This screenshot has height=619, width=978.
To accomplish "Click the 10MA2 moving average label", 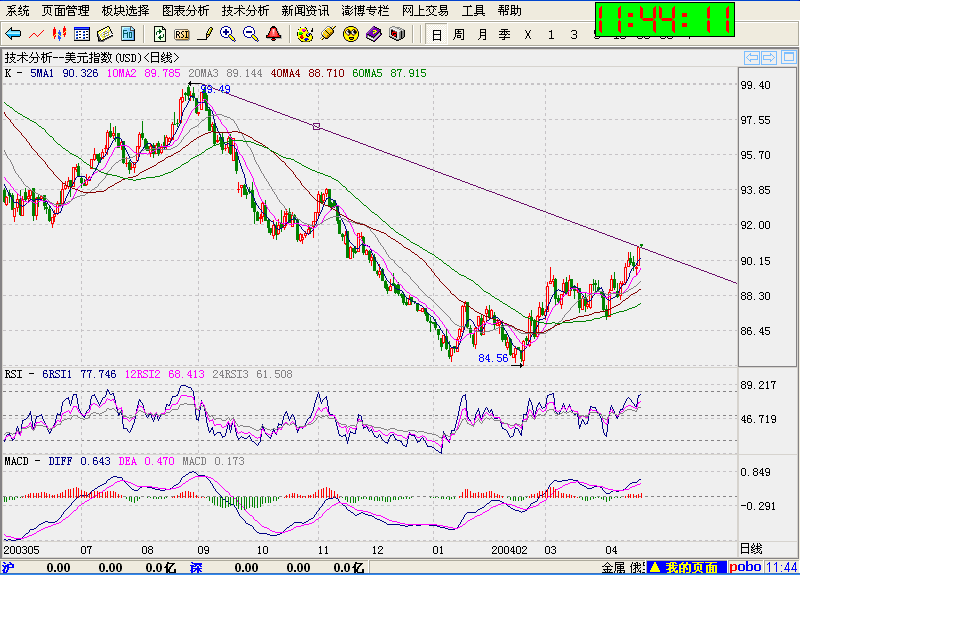I will pyautogui.click(x=121, y=73).
